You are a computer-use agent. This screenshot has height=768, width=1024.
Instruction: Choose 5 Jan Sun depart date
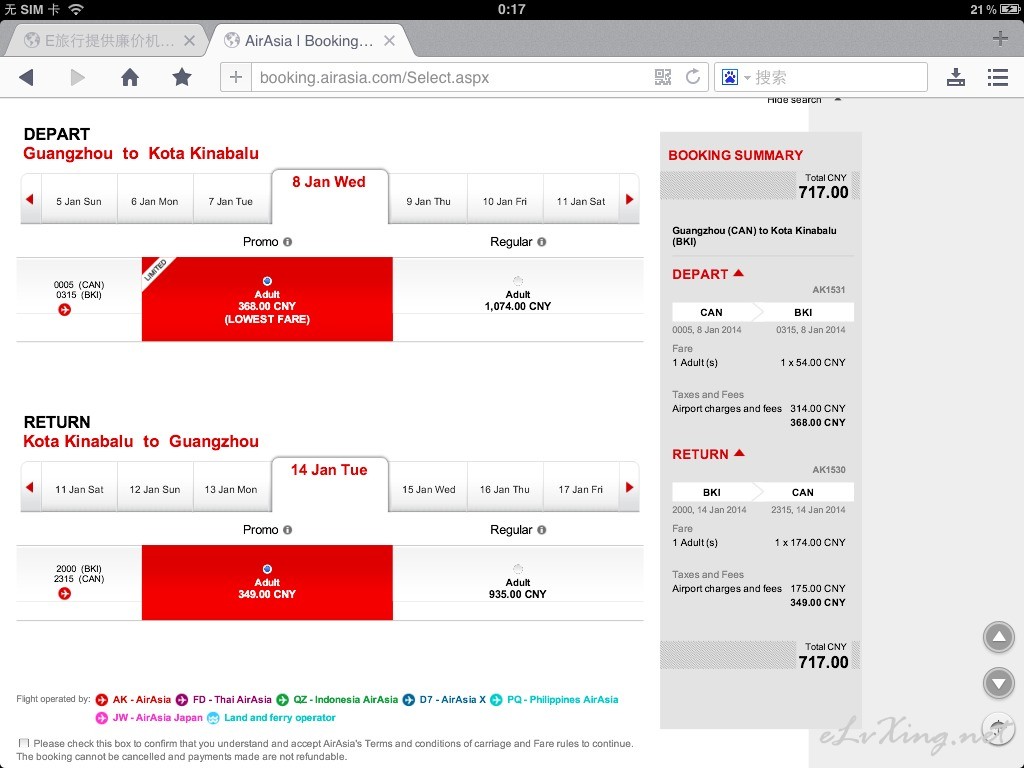[79, 202]
